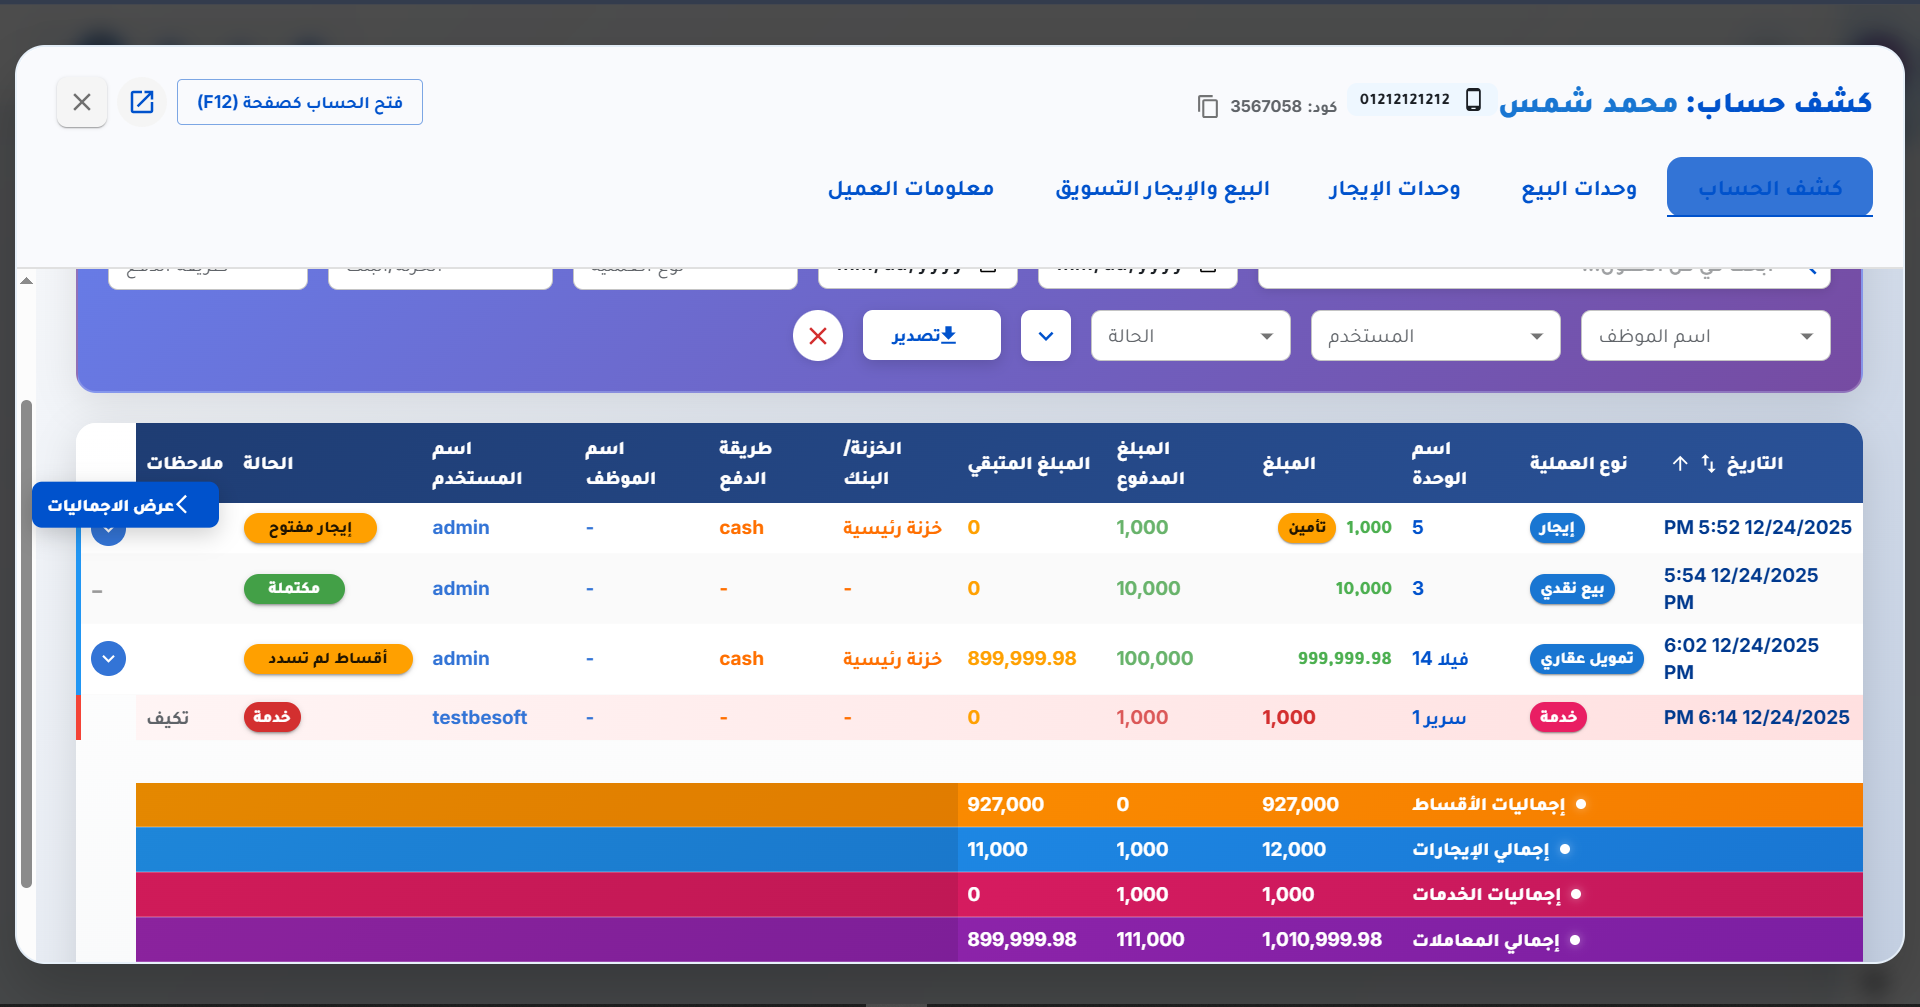Click the phone icon beside 01212121212
The width and height of the screenshot is (1920, 1007).
coord(1473,99)
